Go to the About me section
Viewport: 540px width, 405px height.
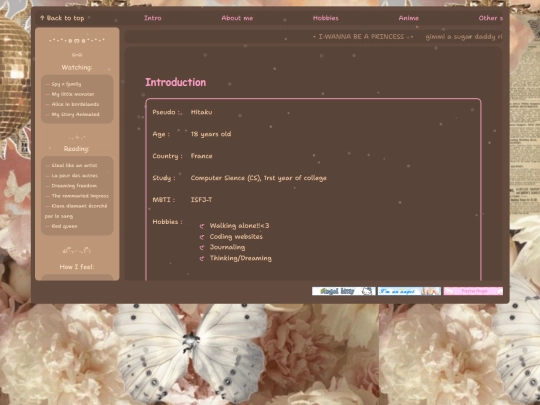(x=237, y=18)
